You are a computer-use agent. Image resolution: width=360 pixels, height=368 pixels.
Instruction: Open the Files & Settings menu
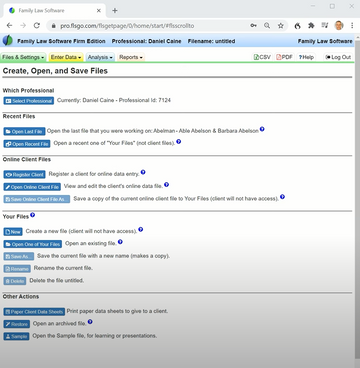(x=23, y=57)
